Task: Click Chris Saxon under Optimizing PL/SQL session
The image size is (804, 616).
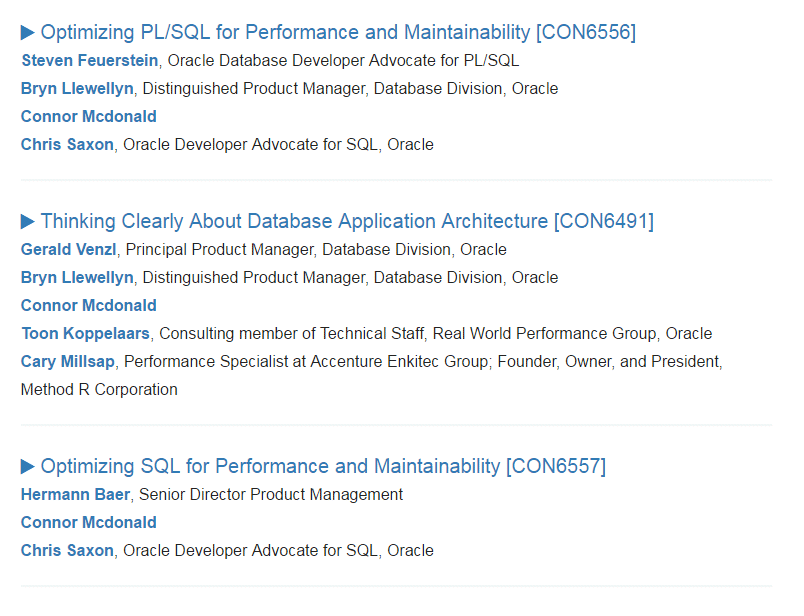Action: pos(67,145)
